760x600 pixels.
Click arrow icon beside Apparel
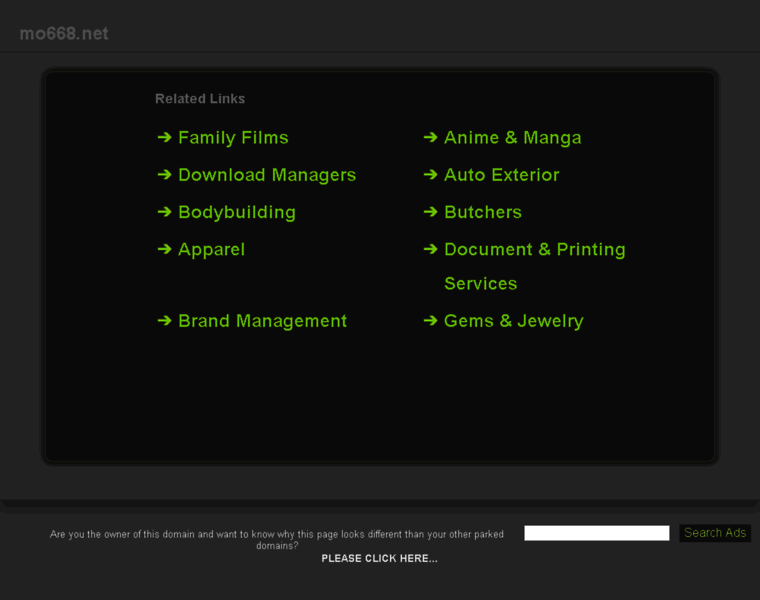[x=165, y=249]
